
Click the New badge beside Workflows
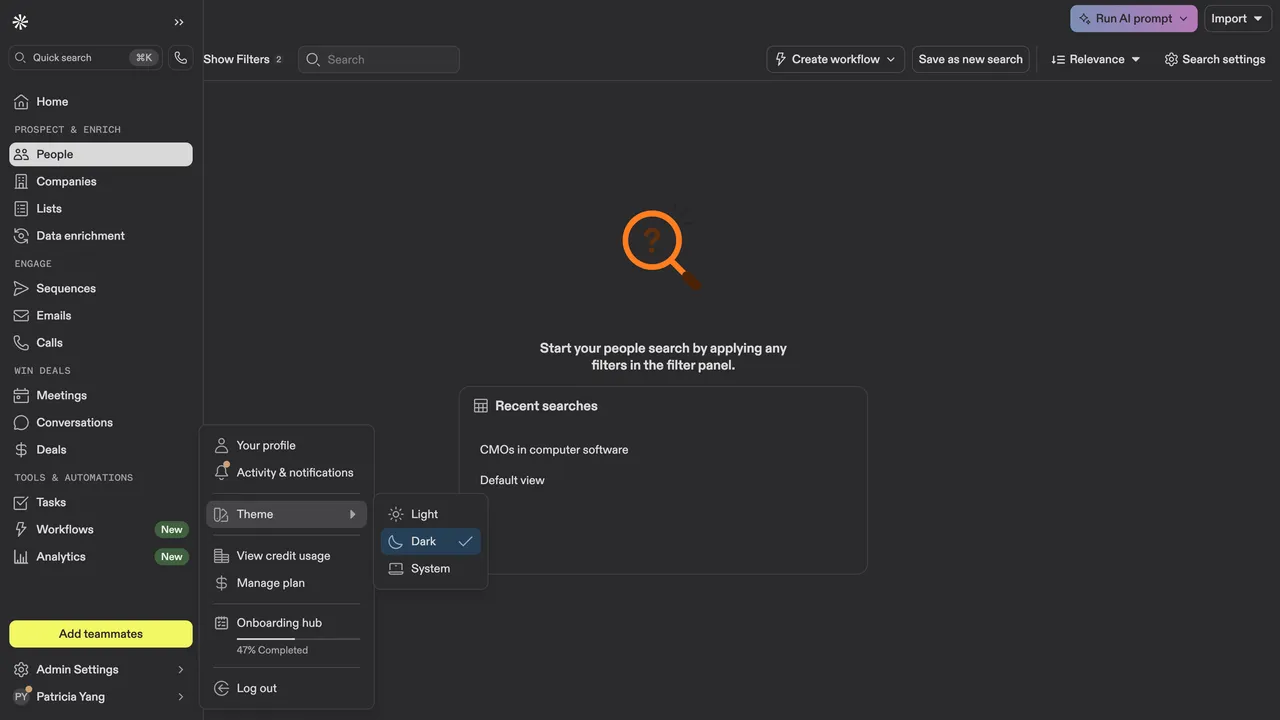click(x=172, y=530)
